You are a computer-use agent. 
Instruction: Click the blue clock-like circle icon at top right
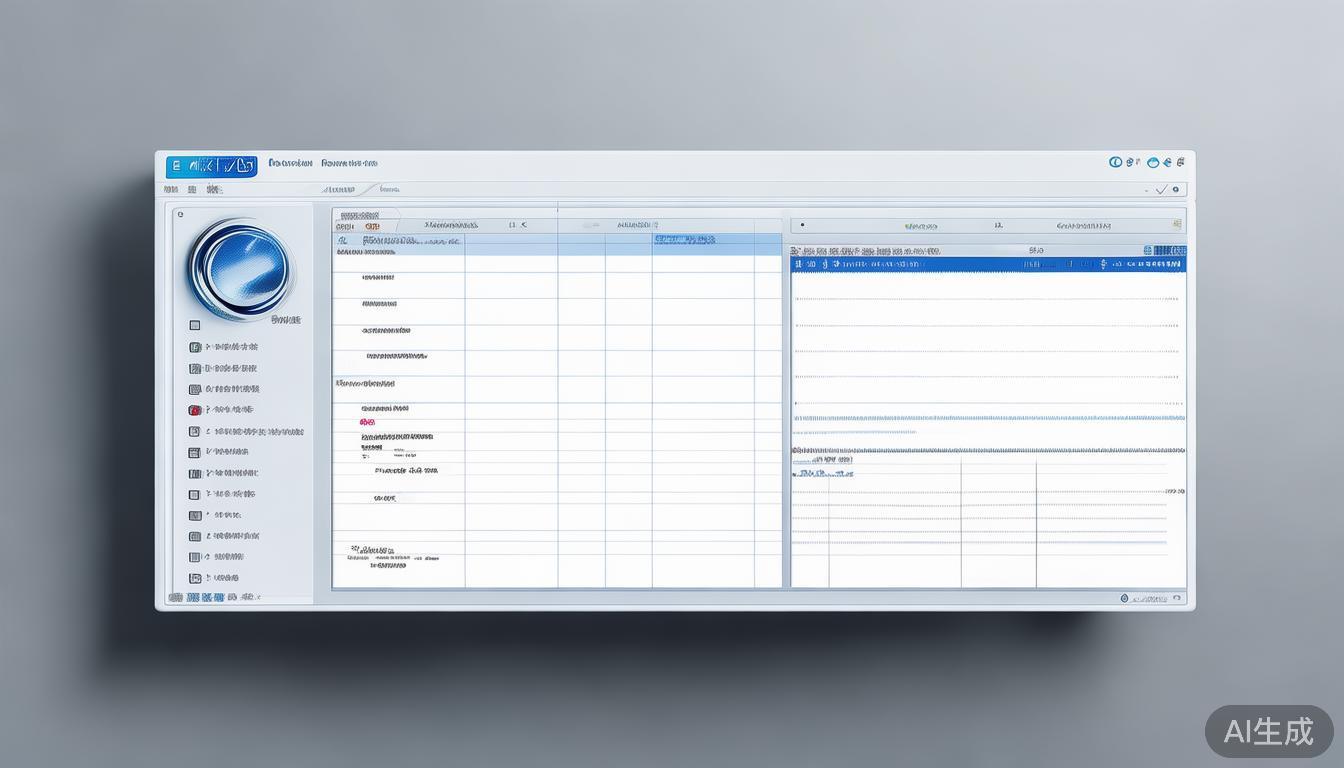click(1116, 162)
